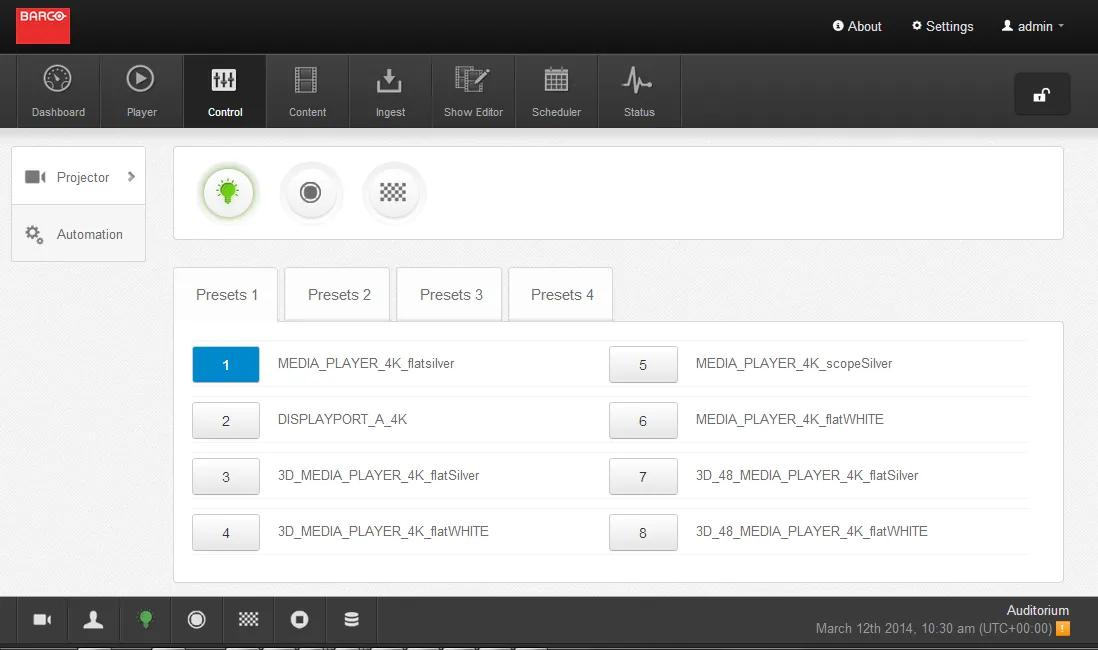Activate preset 2 DISPLAYPORT_A_4K
Screen dimensions: 1098x650
point(226,421)
